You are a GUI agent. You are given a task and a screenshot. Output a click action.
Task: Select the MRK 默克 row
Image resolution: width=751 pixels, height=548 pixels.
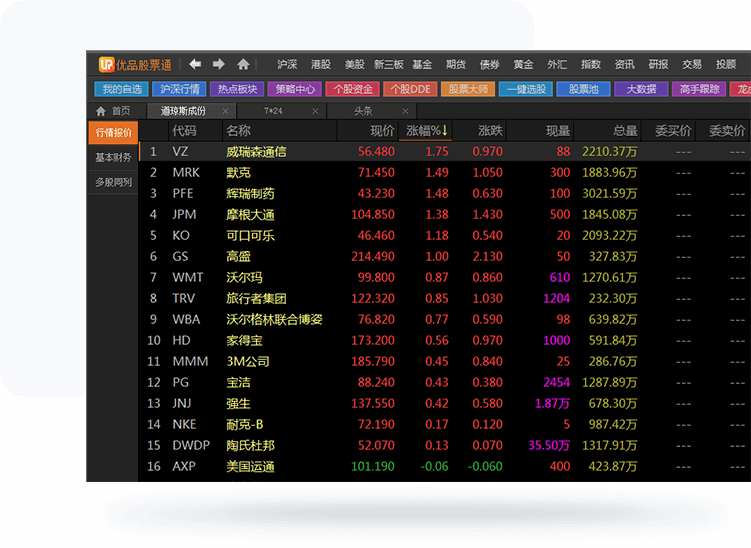point(444,172)
